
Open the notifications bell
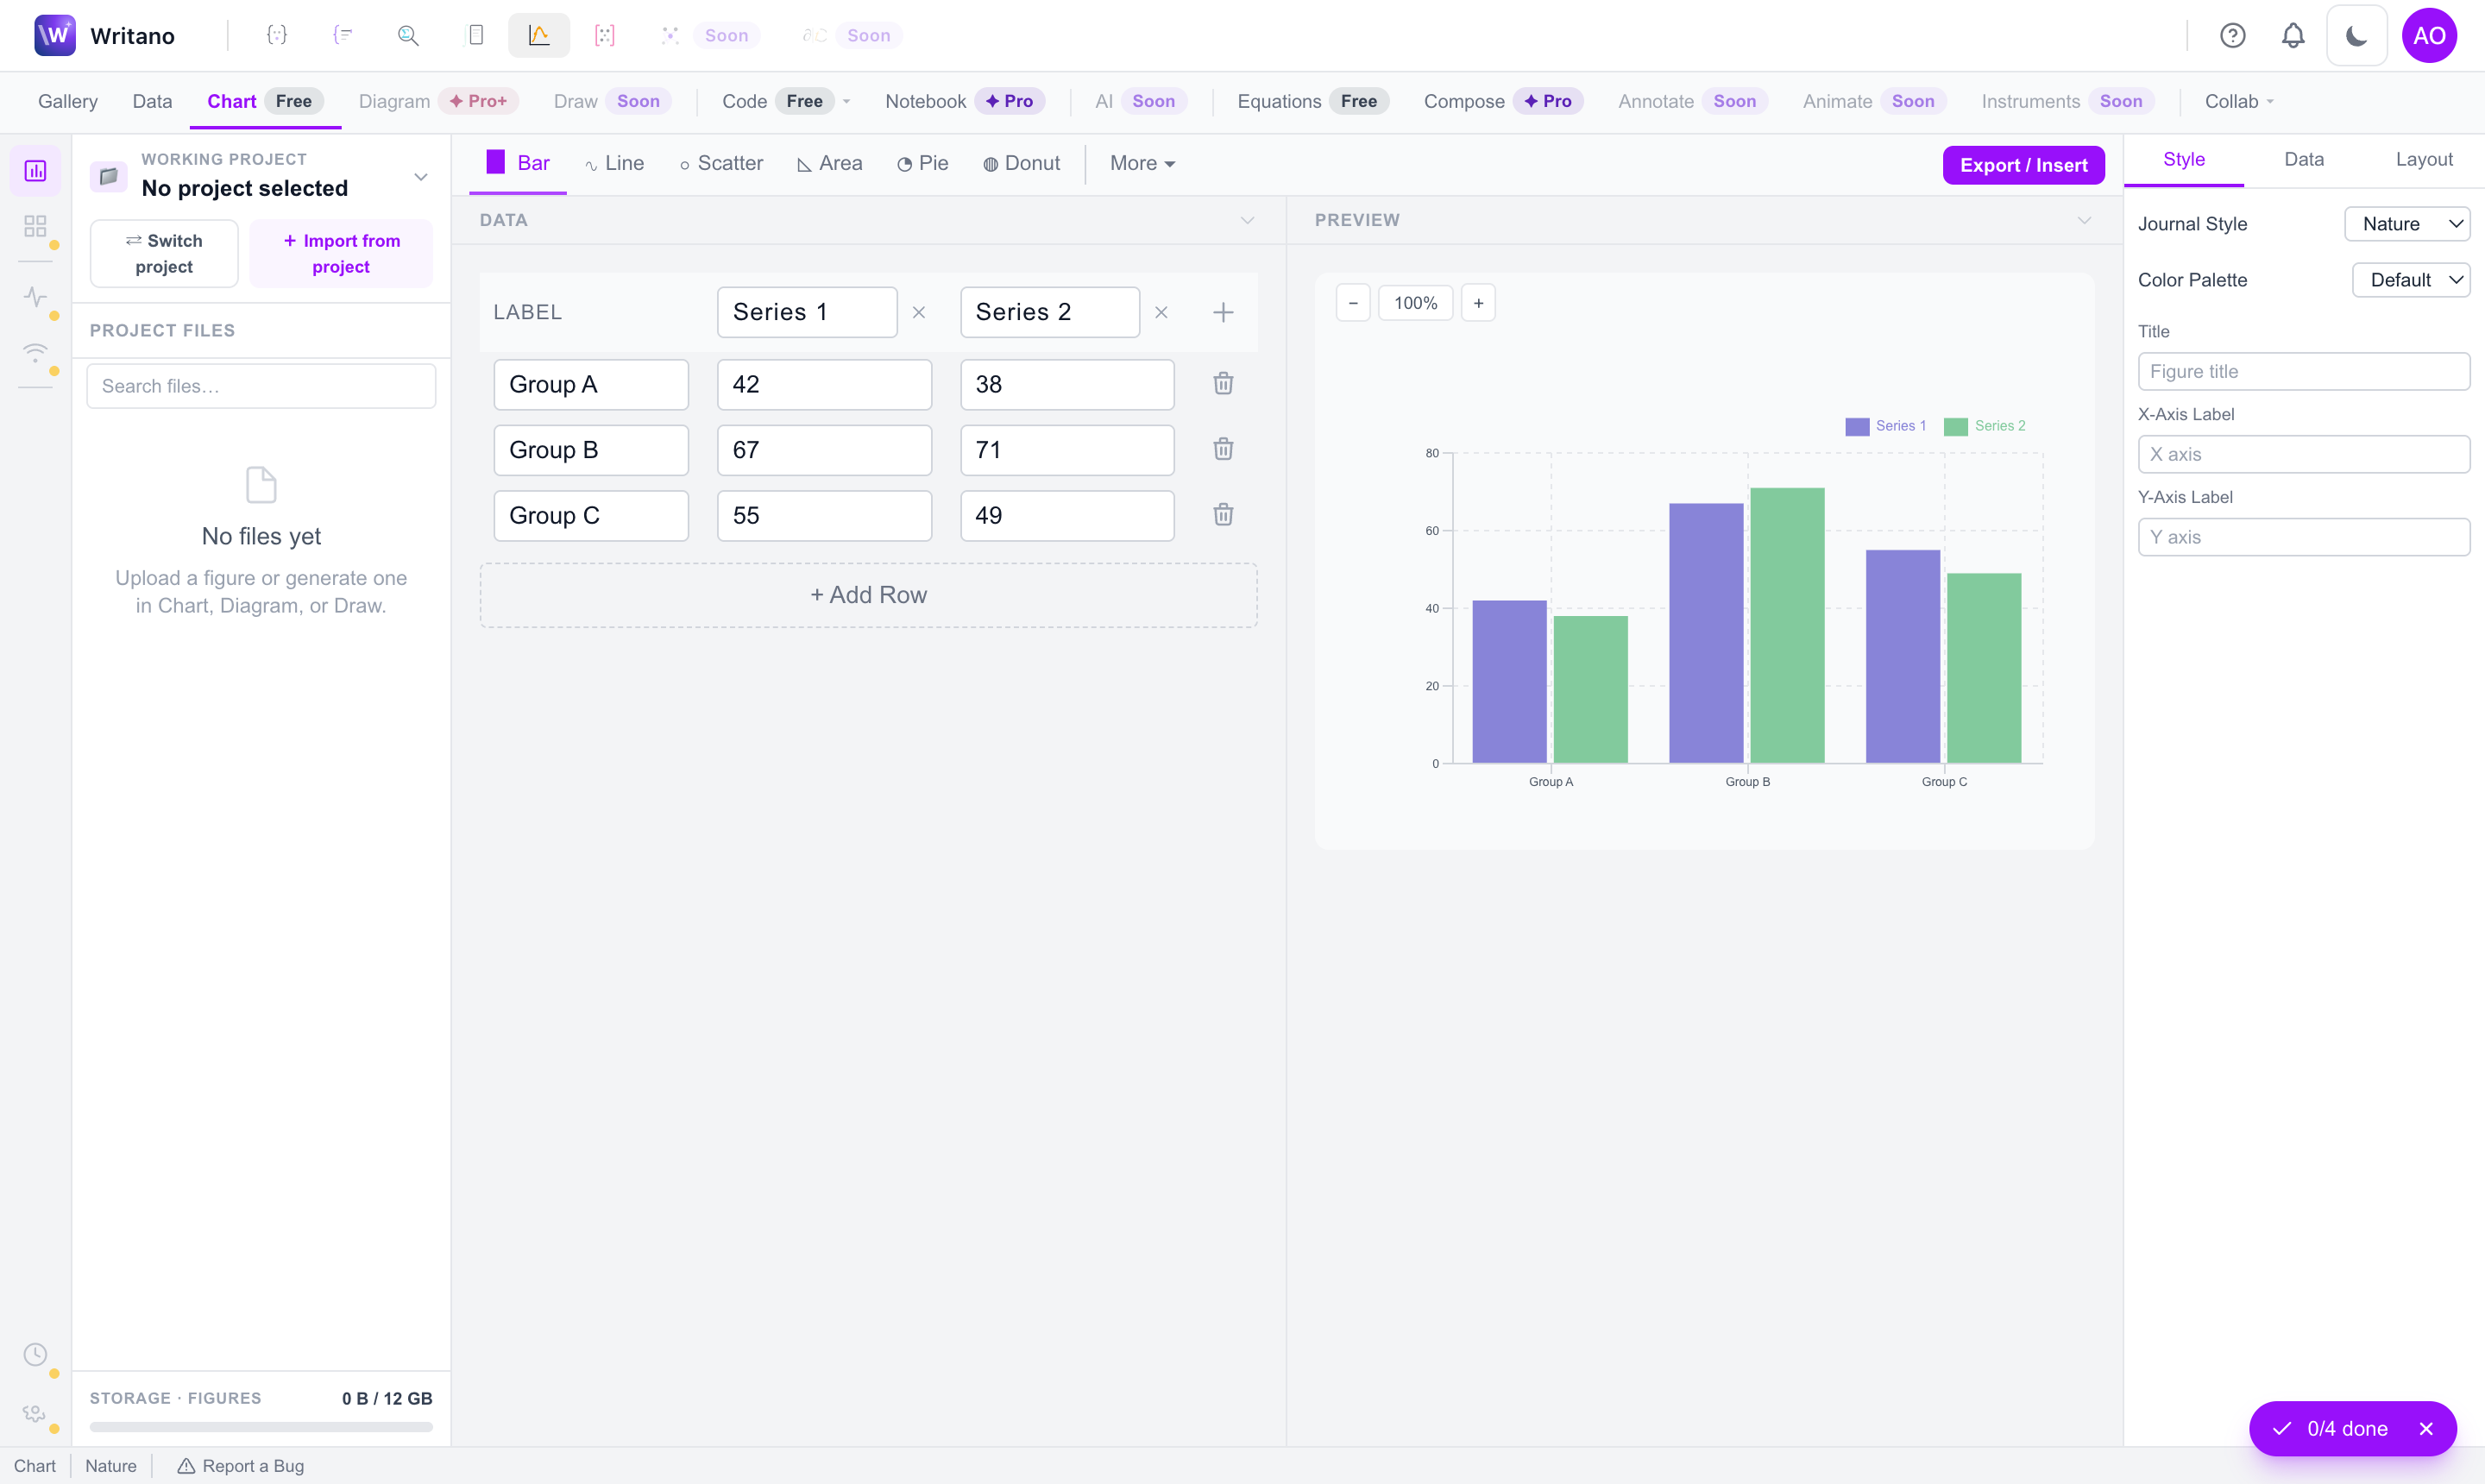point(2292,36)
